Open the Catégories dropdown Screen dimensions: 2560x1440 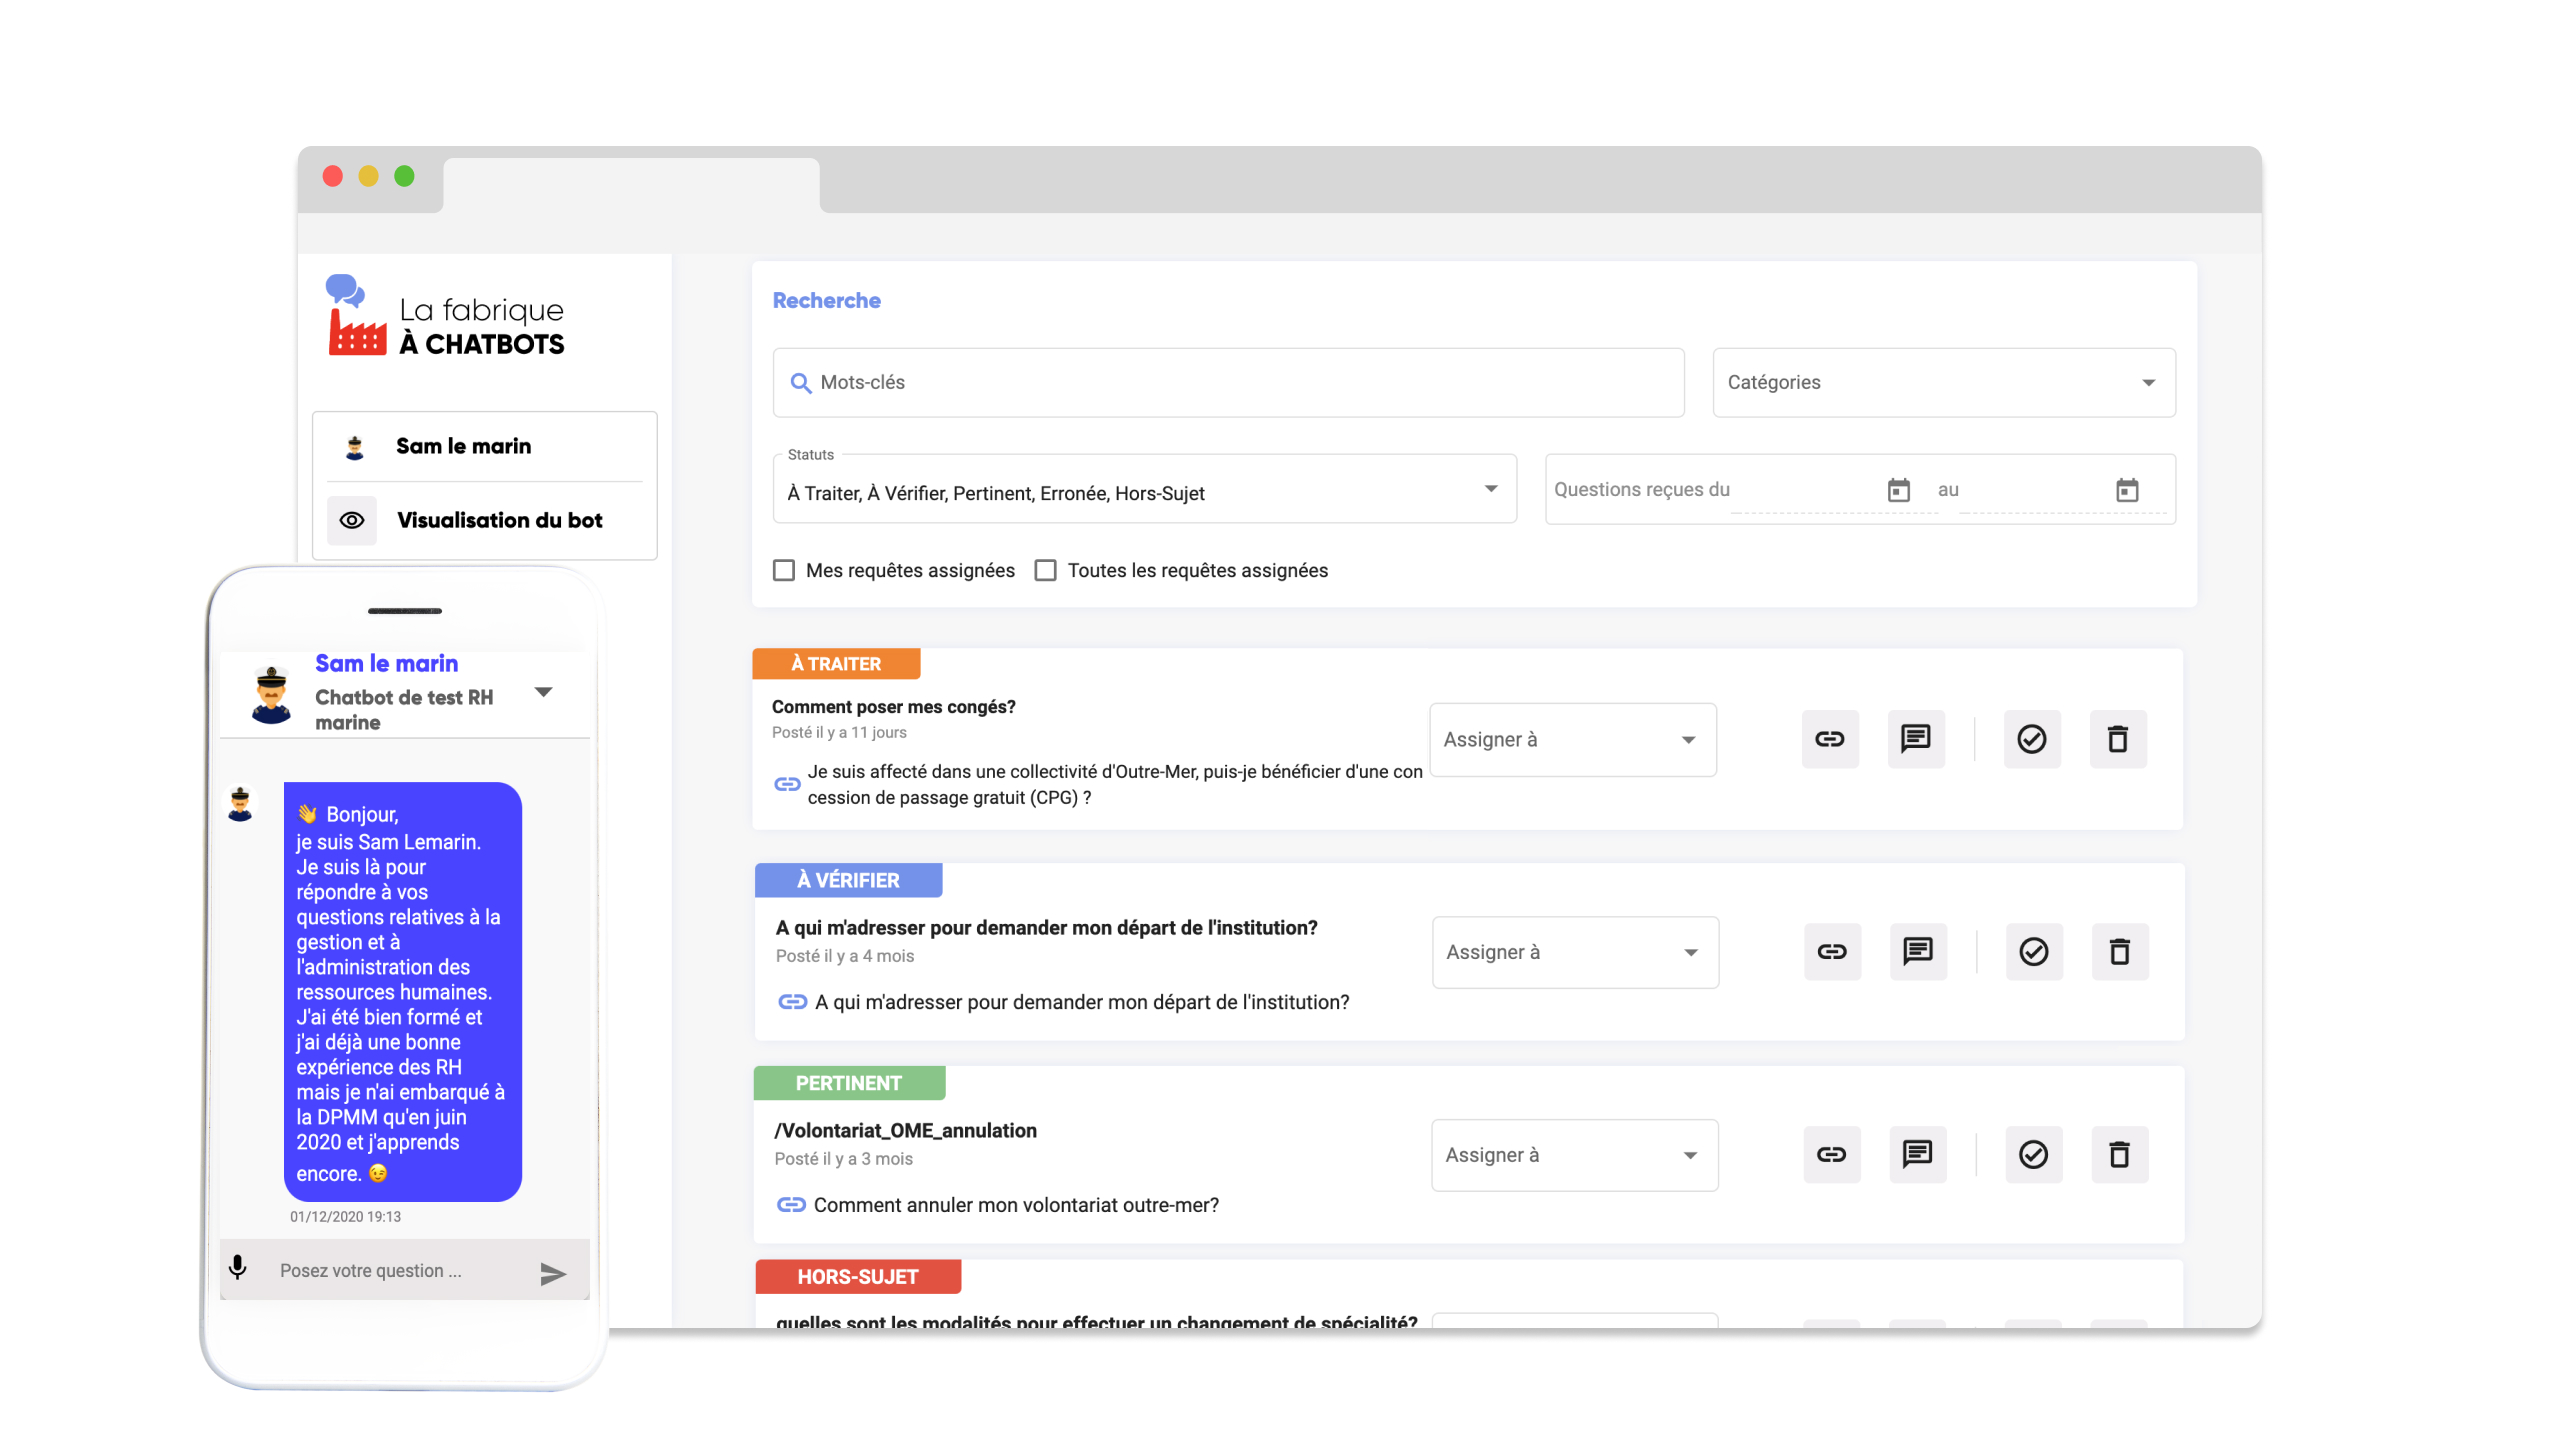click(x=1943, y=382)
